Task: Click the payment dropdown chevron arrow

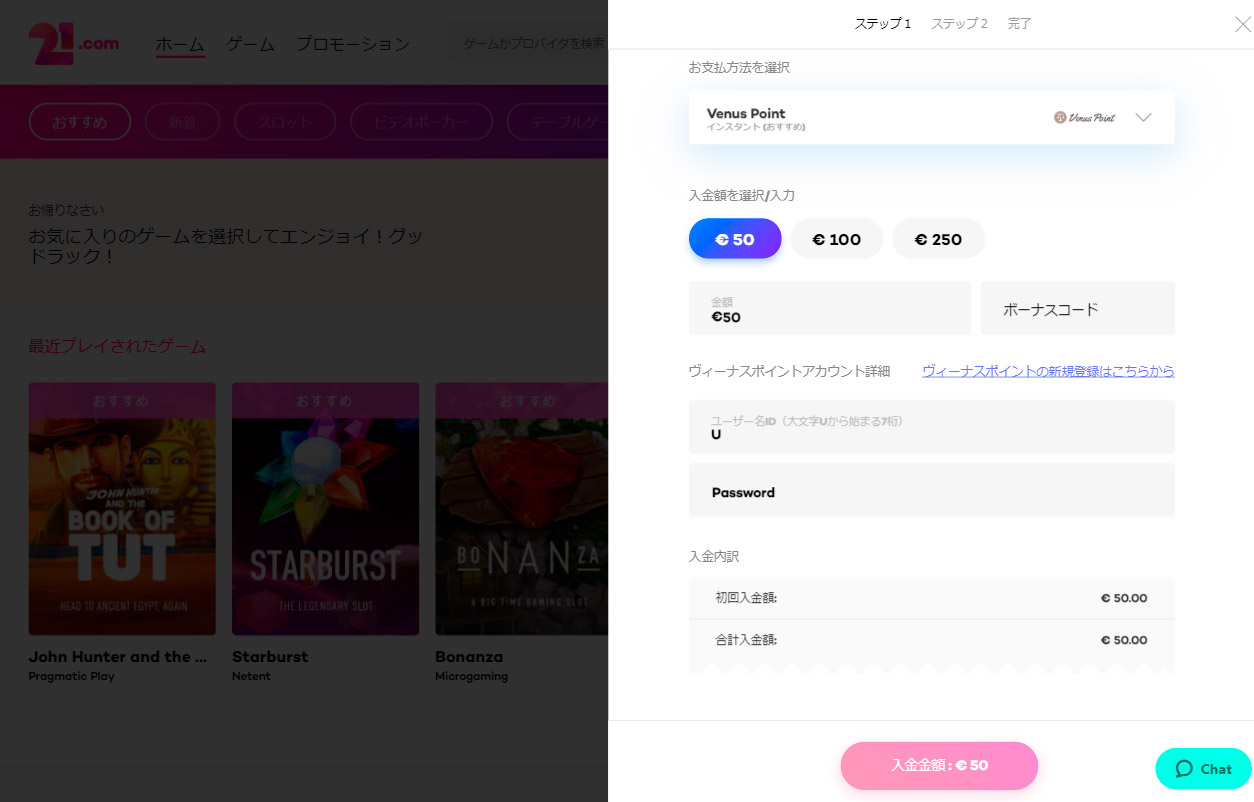Action: tap(1144, 117)
